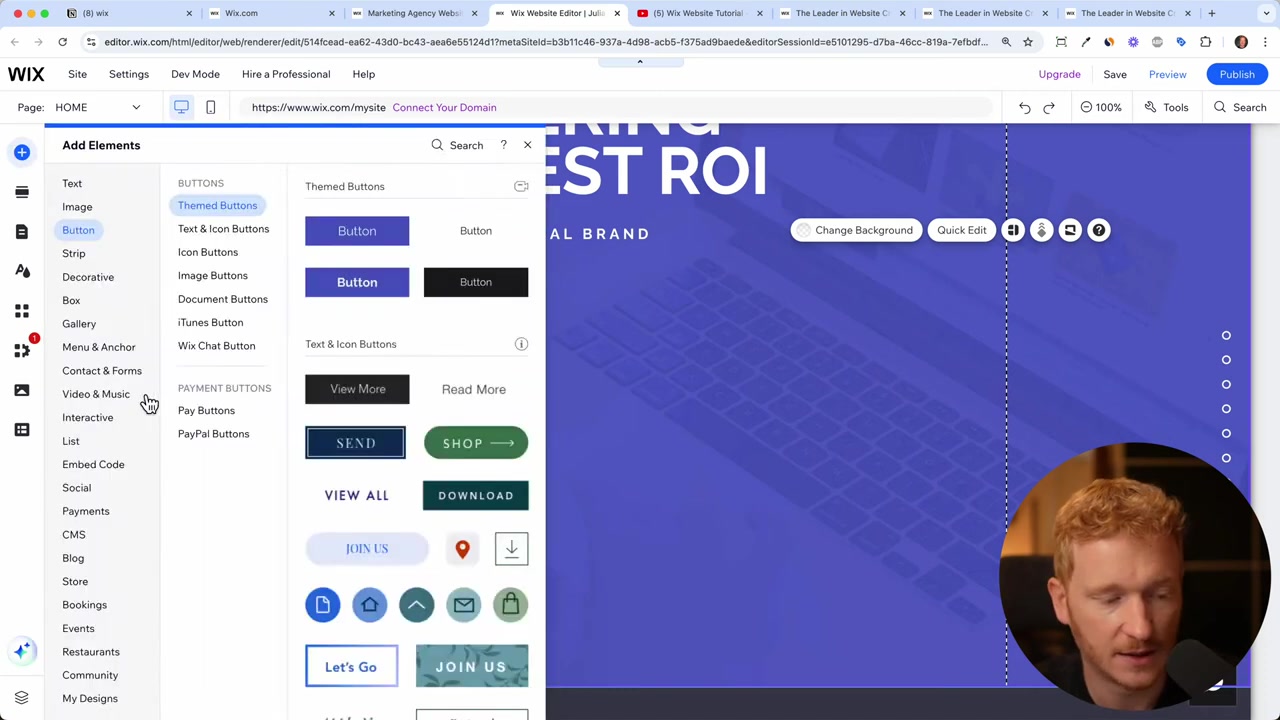
Task: Open the Sections panel in left sidebar
Action: [x=22, y=192]
